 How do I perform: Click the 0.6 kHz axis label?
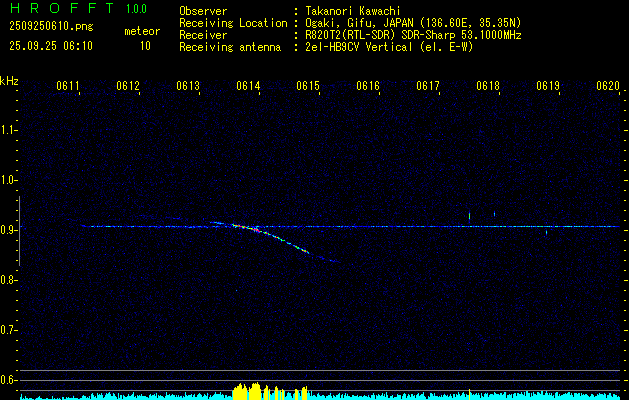click(8, 380)
